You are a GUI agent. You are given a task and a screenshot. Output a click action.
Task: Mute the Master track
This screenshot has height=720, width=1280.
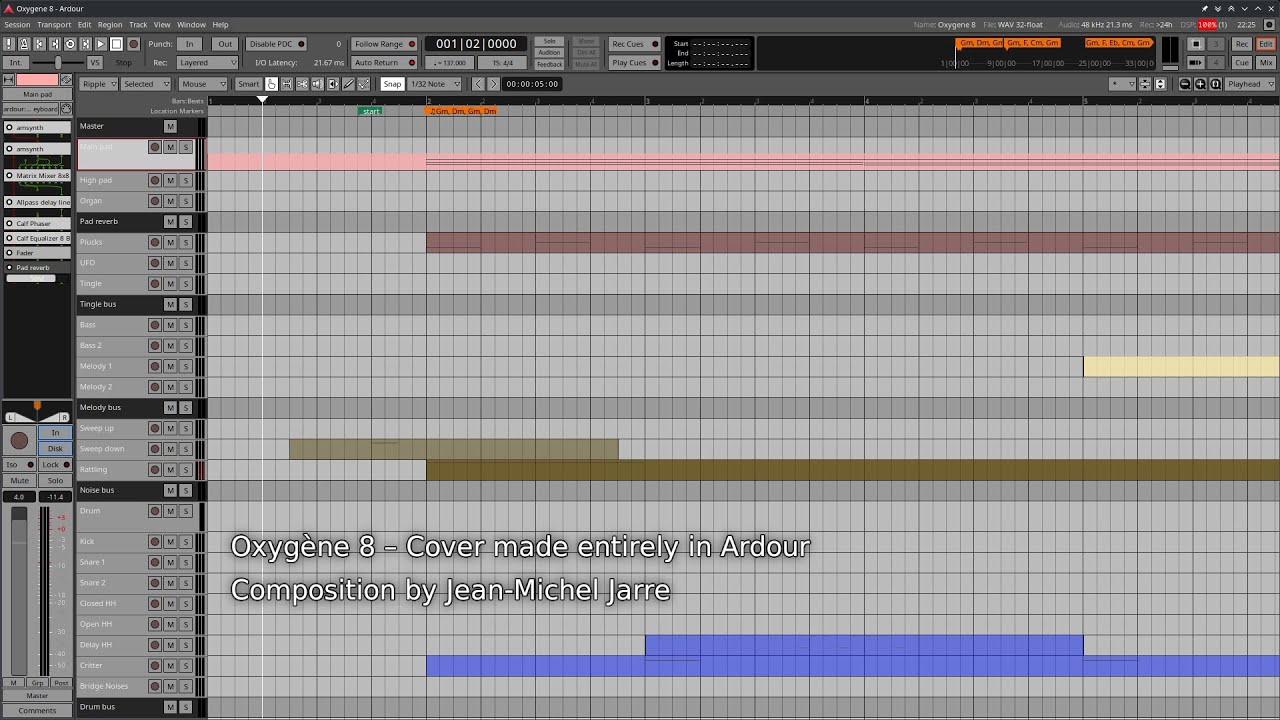pyautogui.click(x=170, y=127)
